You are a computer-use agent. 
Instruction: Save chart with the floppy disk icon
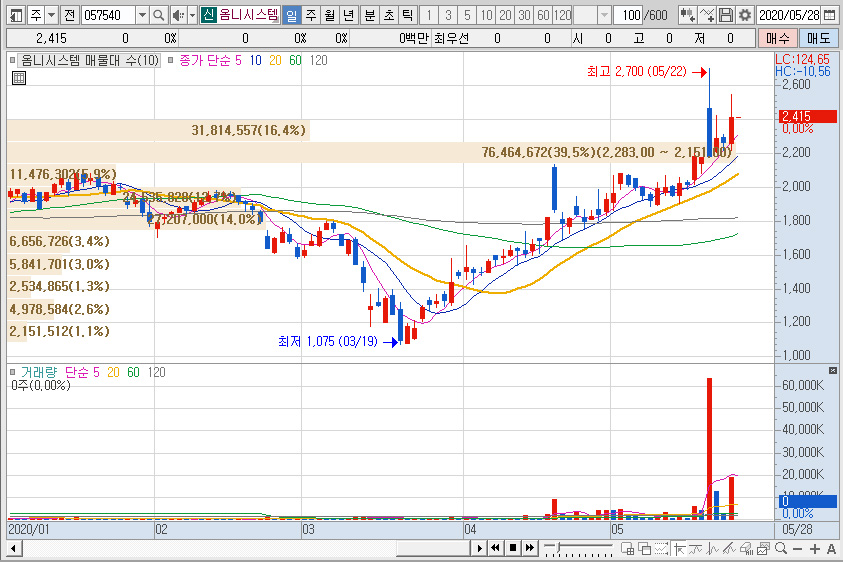(726, 15)
